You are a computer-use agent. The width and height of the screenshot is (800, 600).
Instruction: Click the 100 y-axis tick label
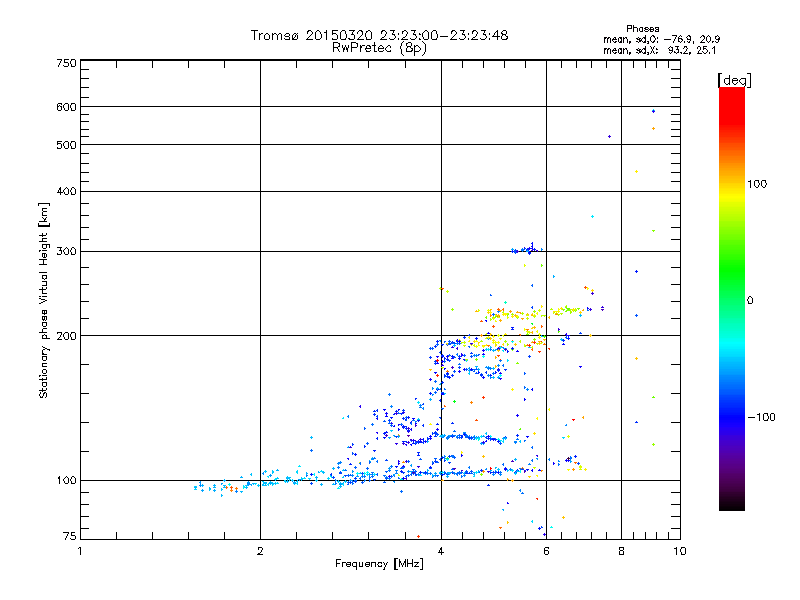tap(66, 481)
